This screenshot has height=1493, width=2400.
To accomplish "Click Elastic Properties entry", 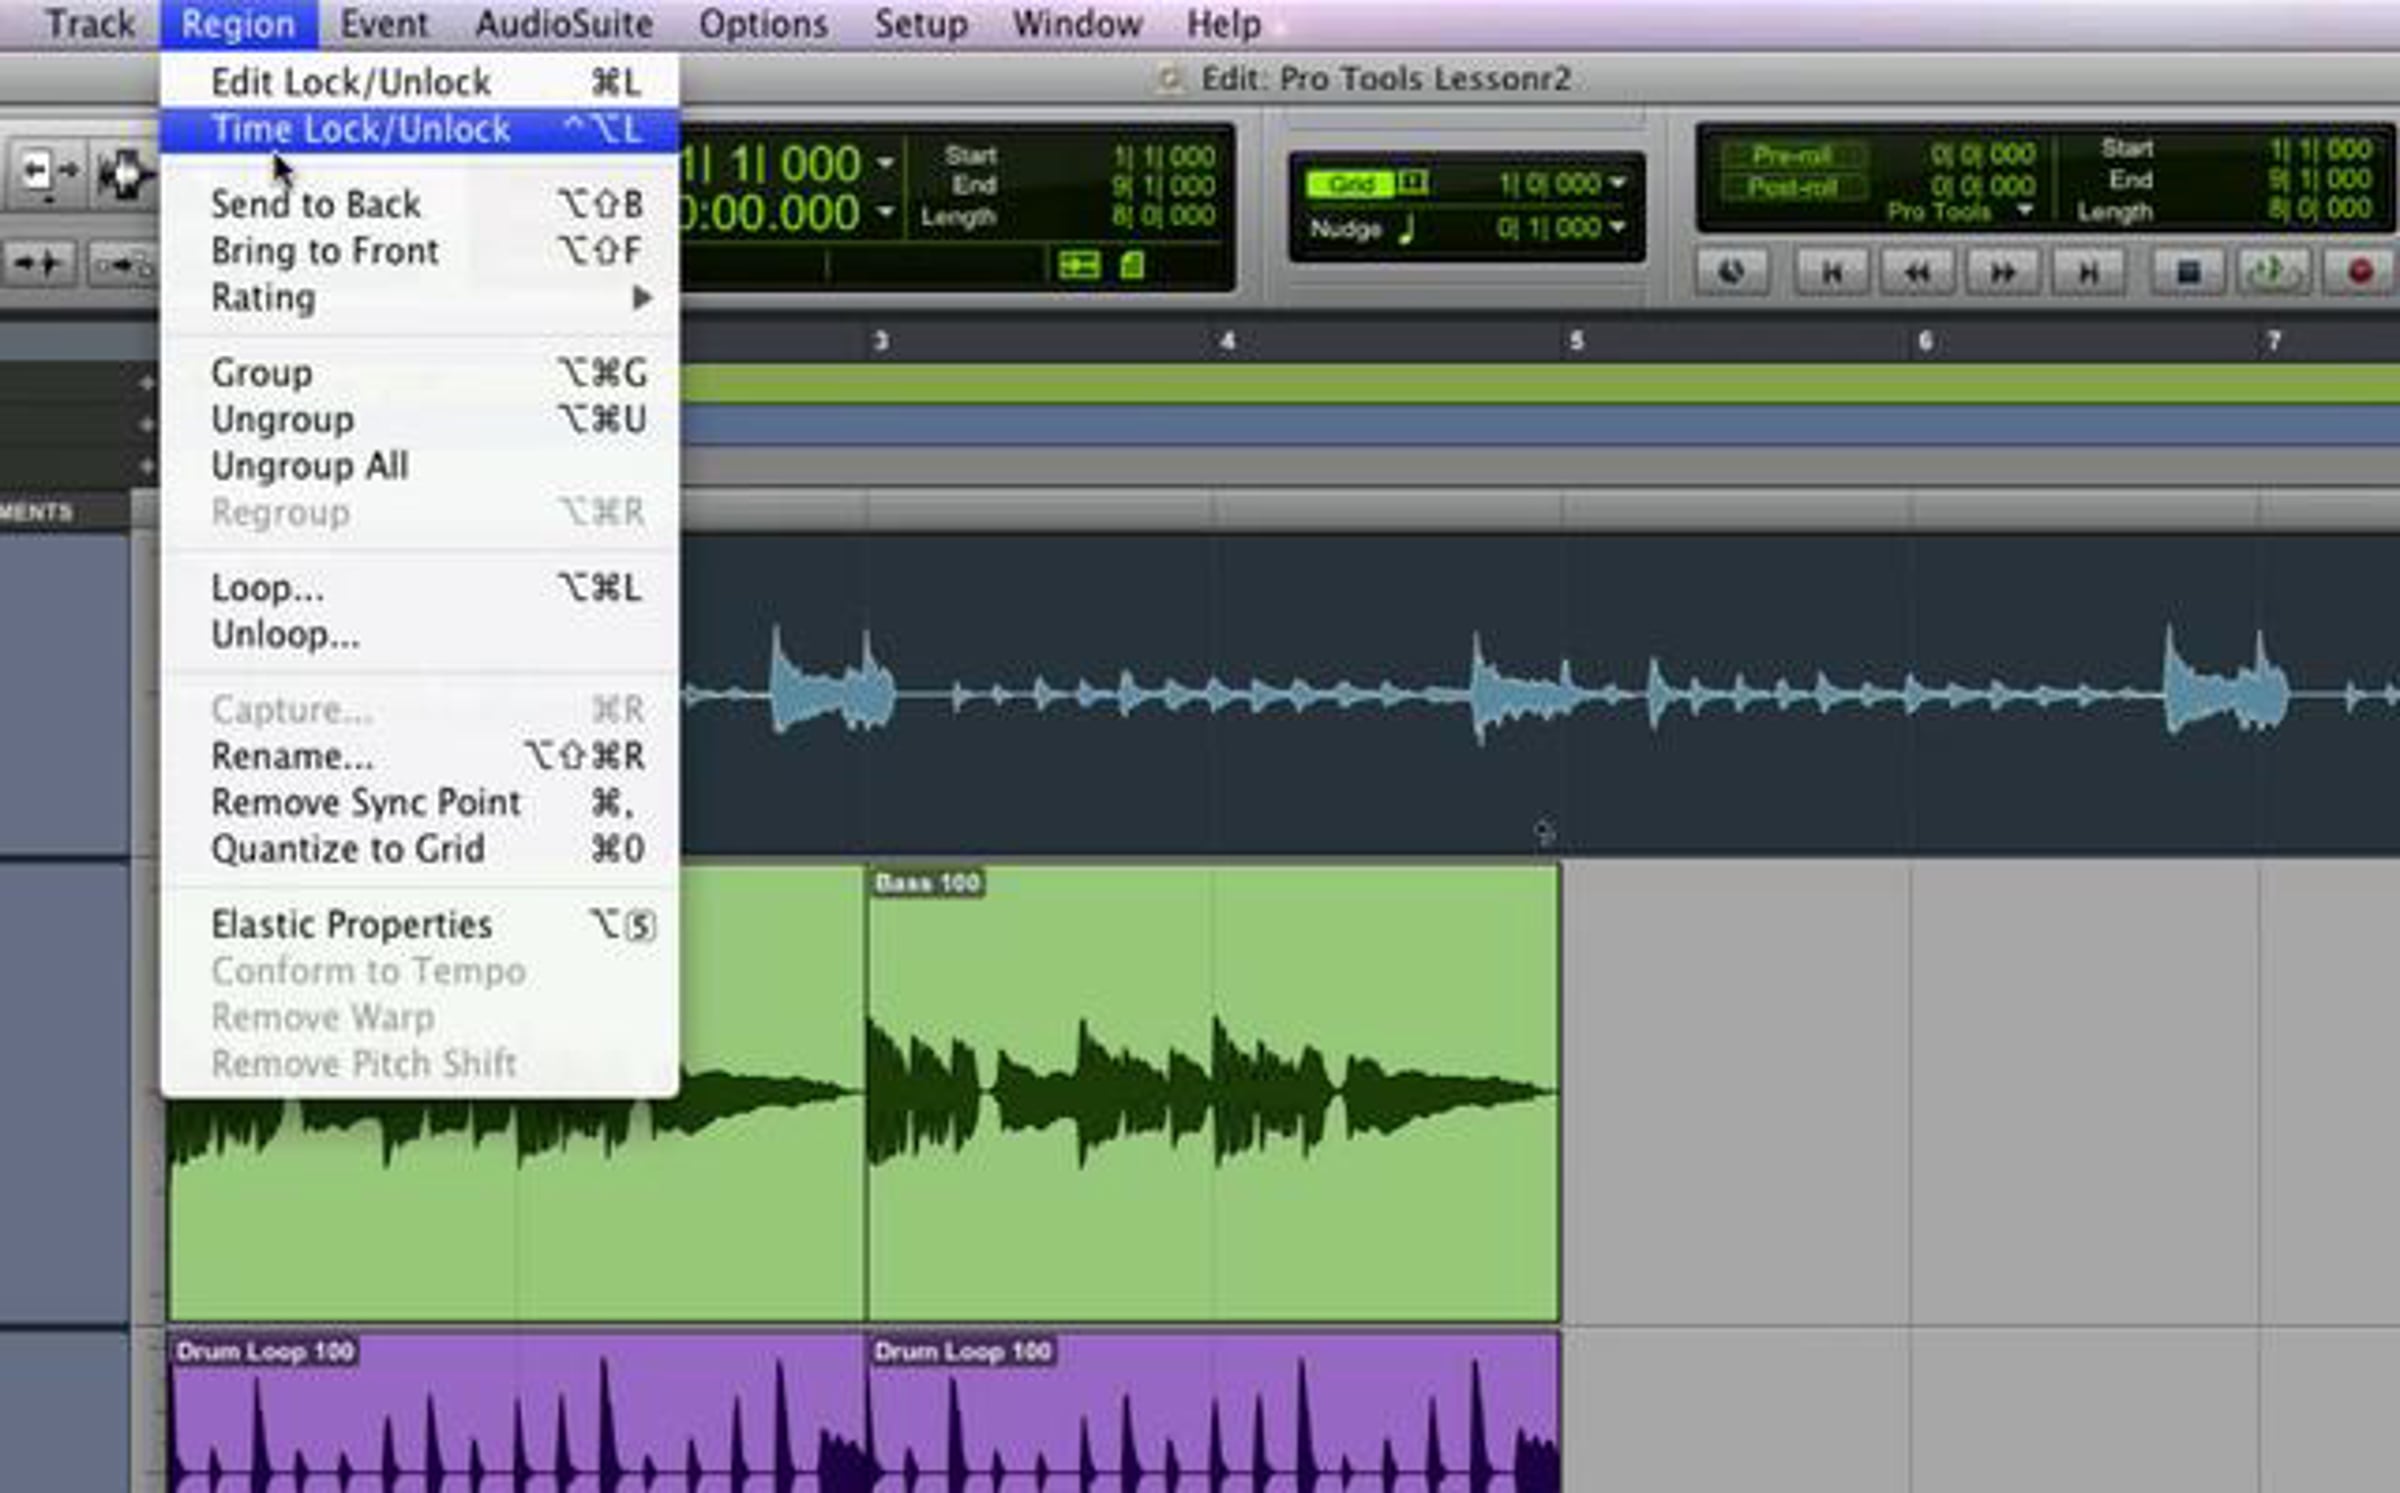I will (x=352, y=924).
